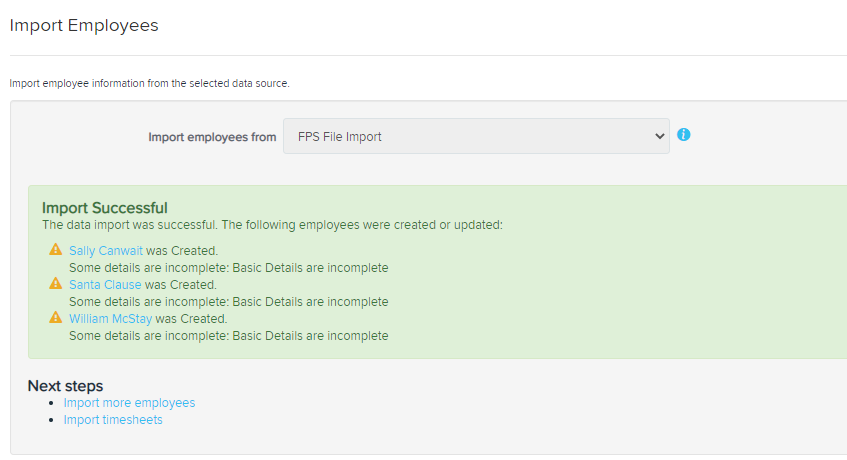847x460 pixels.
Task: Open the FPS File Import dropdown
Action: 476,136
